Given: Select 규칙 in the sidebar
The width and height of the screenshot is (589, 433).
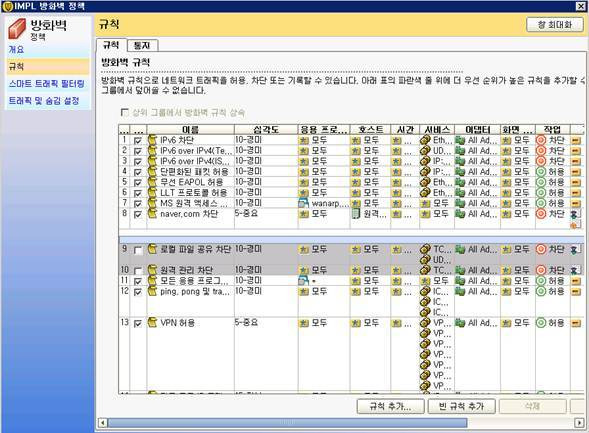Looking at the screenshot, I should point(47,66).
